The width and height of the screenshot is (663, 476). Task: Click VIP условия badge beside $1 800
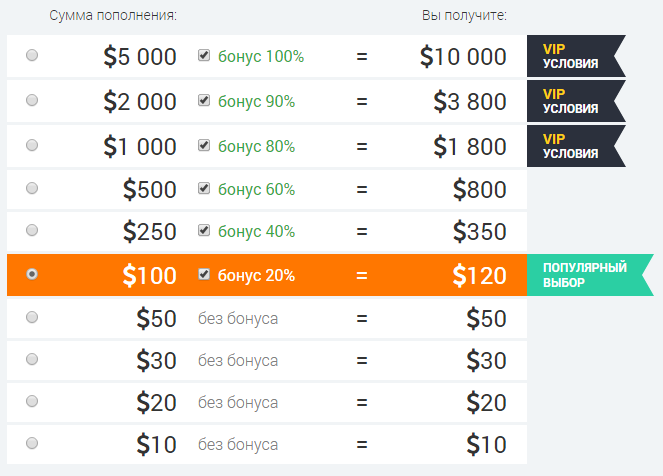(x=576, y=146)
